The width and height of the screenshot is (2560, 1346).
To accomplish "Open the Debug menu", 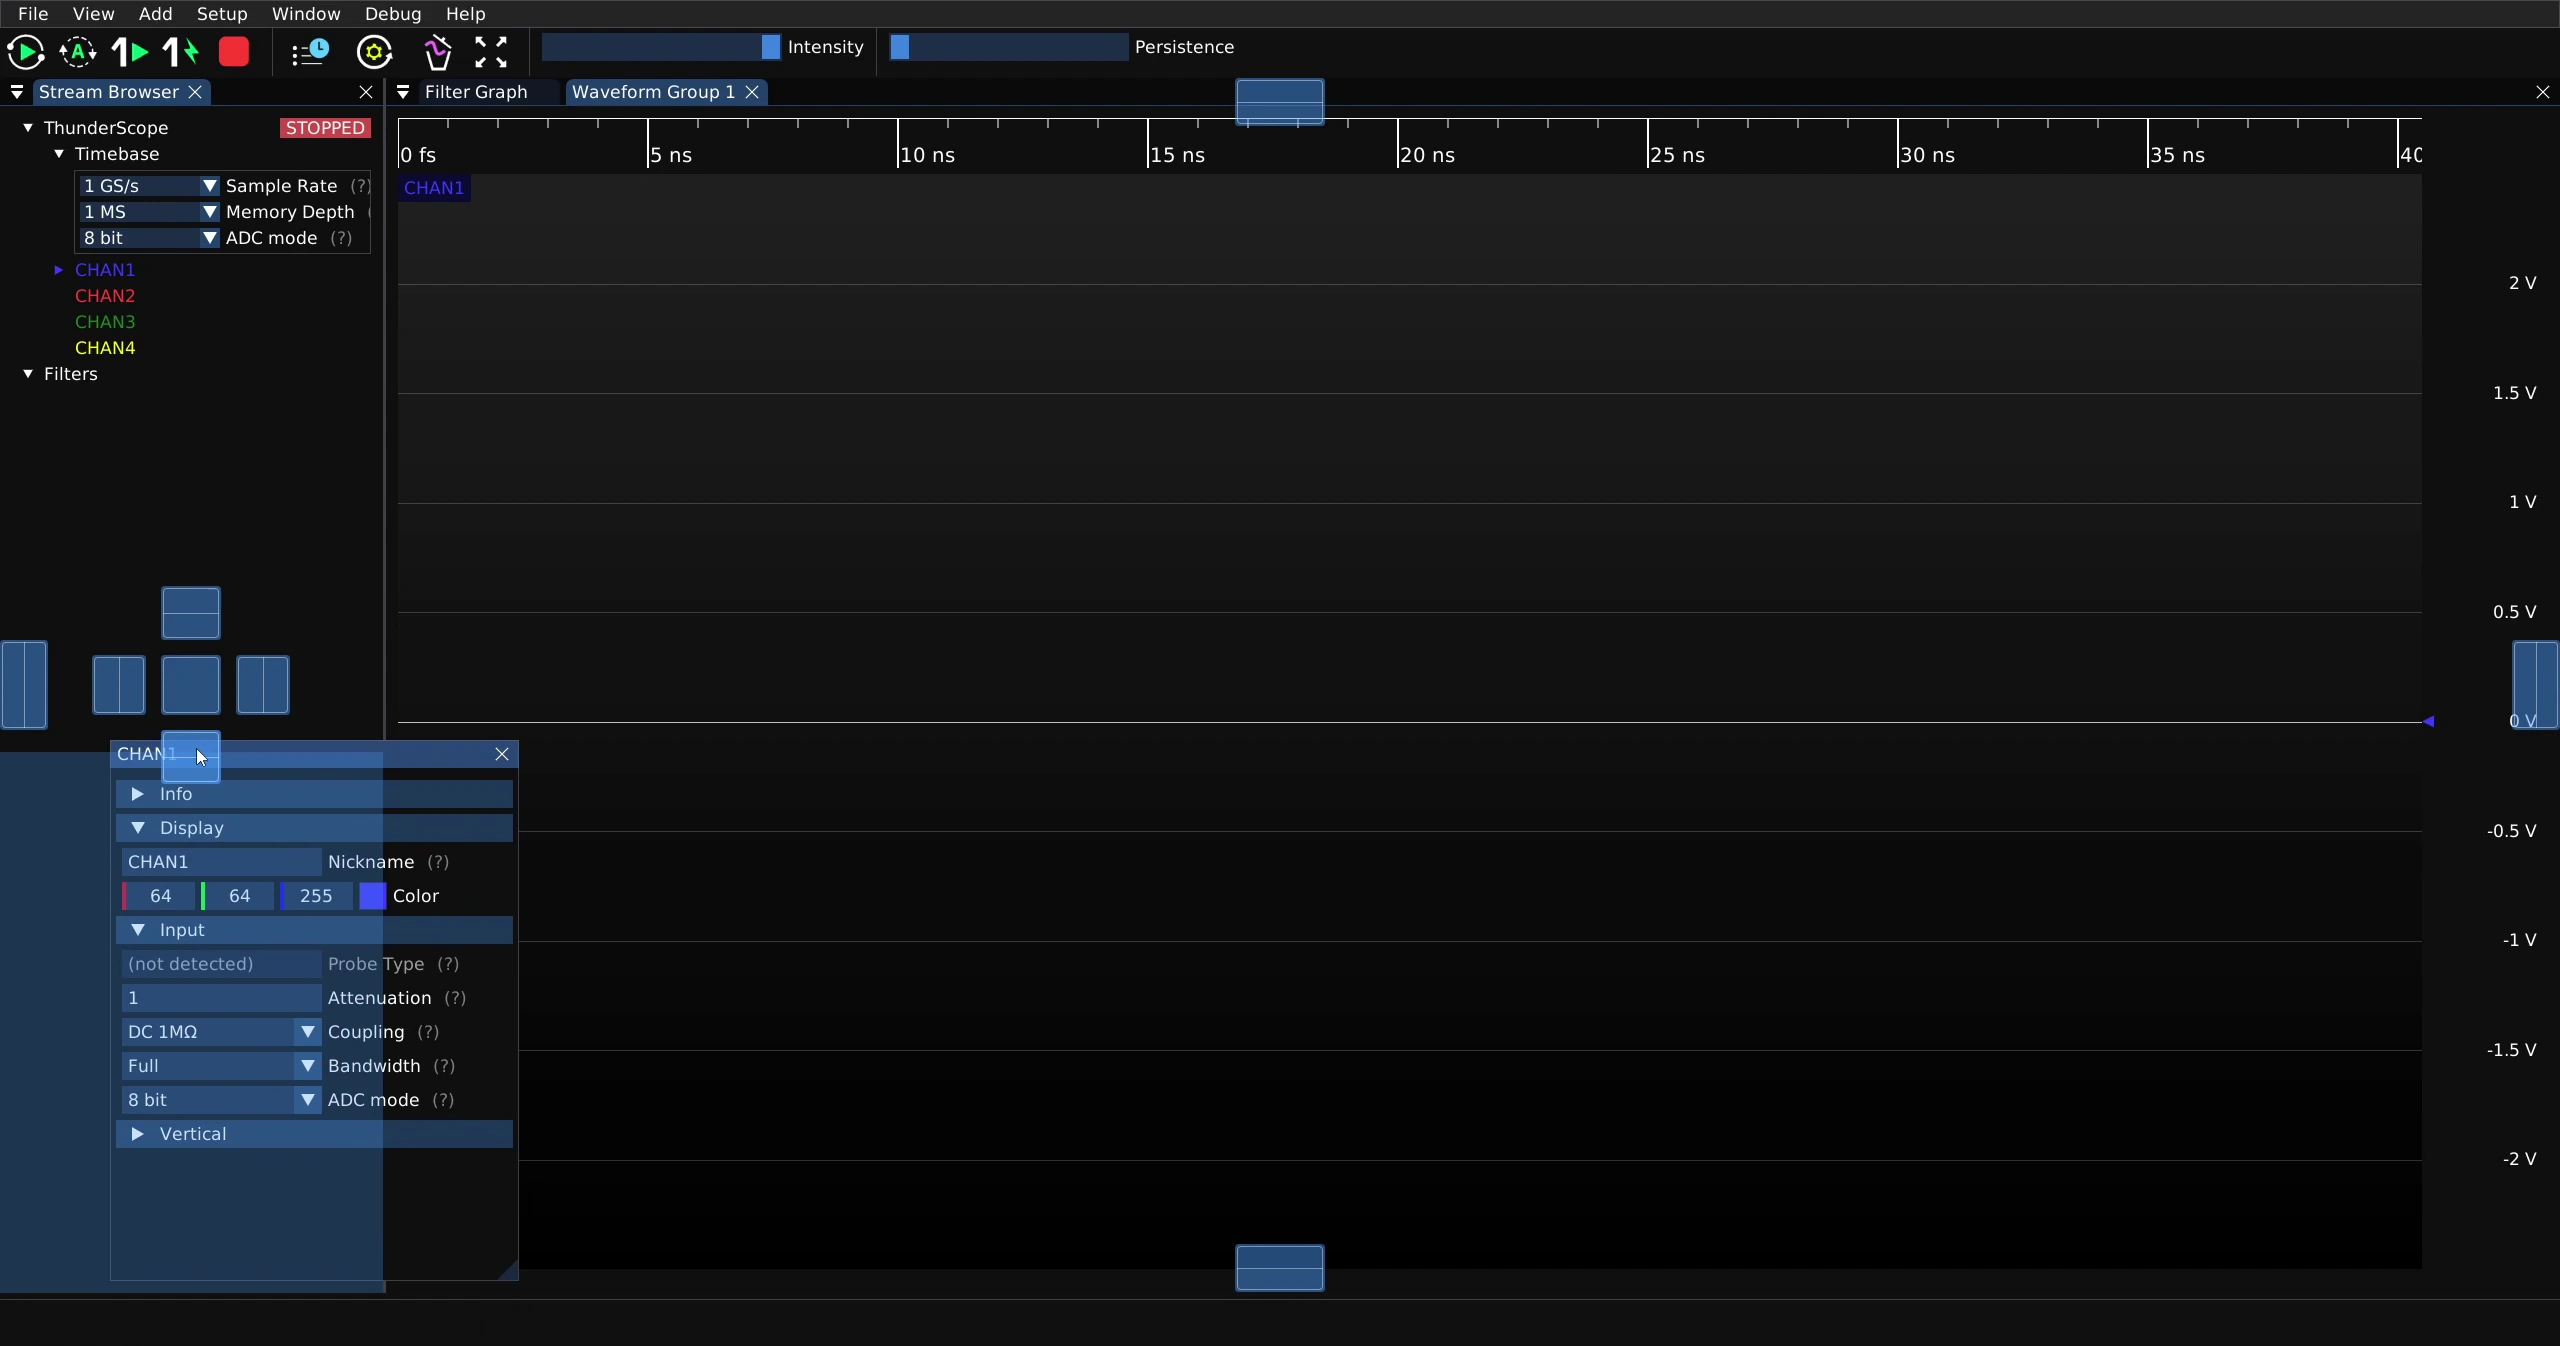I will coord(393,14).
